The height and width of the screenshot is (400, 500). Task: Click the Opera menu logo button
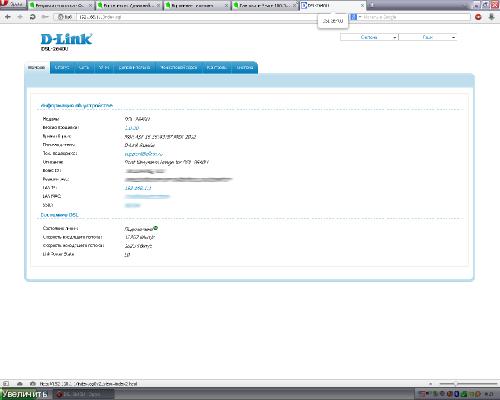coord(13,4)
